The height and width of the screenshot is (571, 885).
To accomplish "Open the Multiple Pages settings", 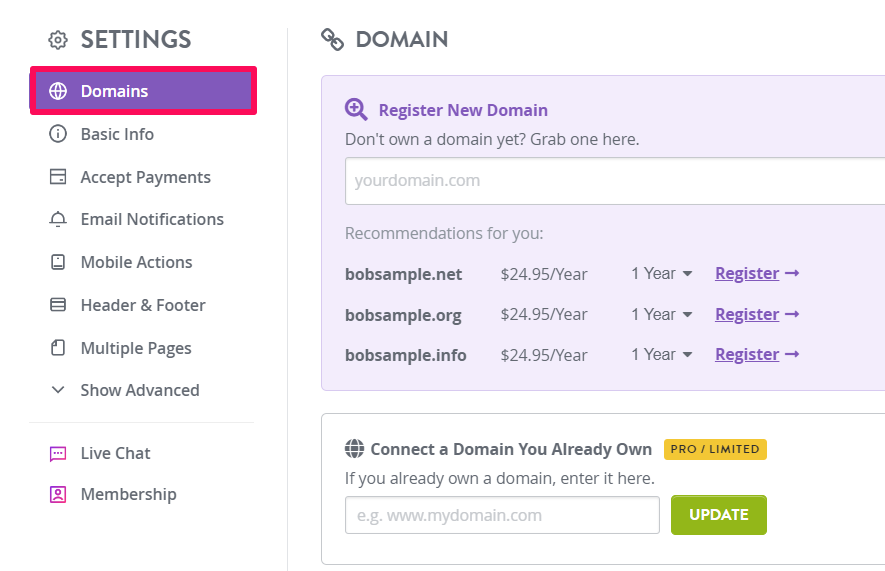I will point(136,348).
